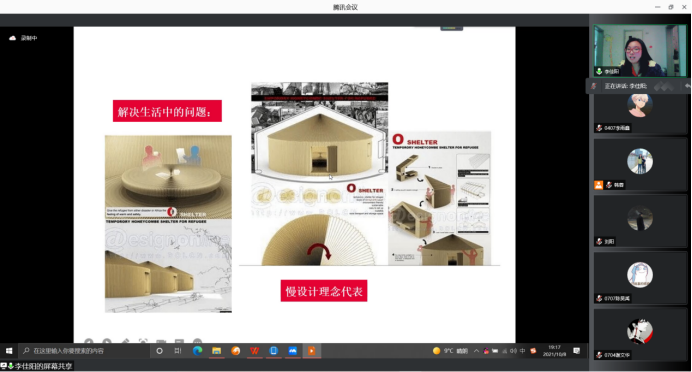Open Tencent Meeting icon in the taskbar

click(293, 351)
